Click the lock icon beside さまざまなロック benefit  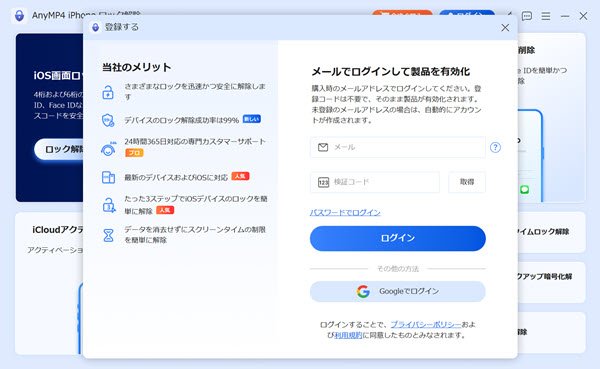click(108, 92)
